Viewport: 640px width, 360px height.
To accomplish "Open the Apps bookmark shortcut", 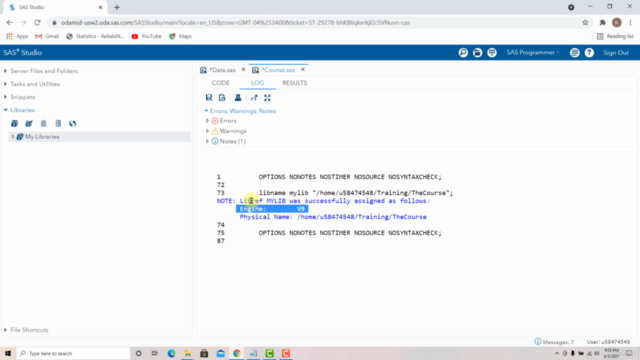I will [17, 36].
